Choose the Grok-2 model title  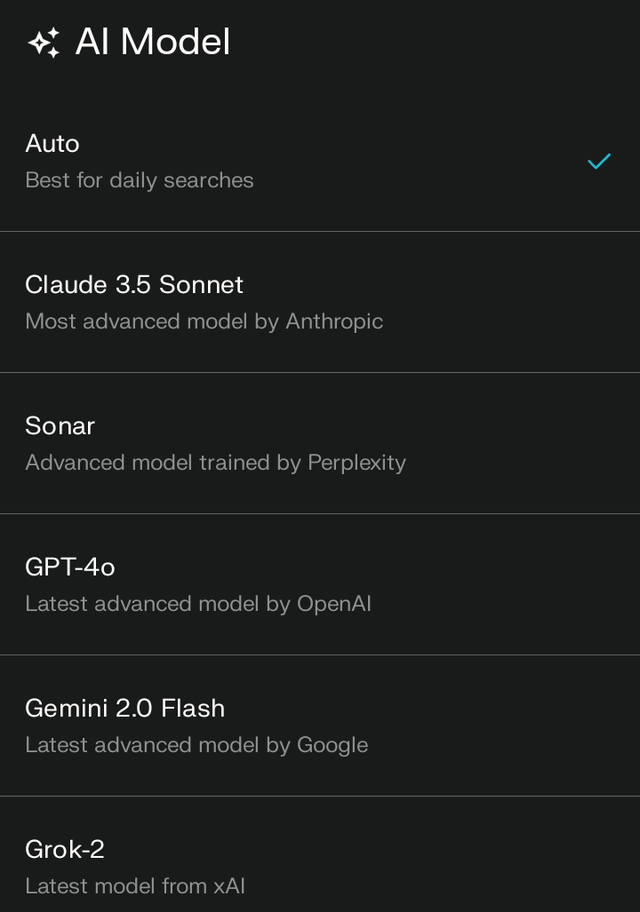coord(65,850)
